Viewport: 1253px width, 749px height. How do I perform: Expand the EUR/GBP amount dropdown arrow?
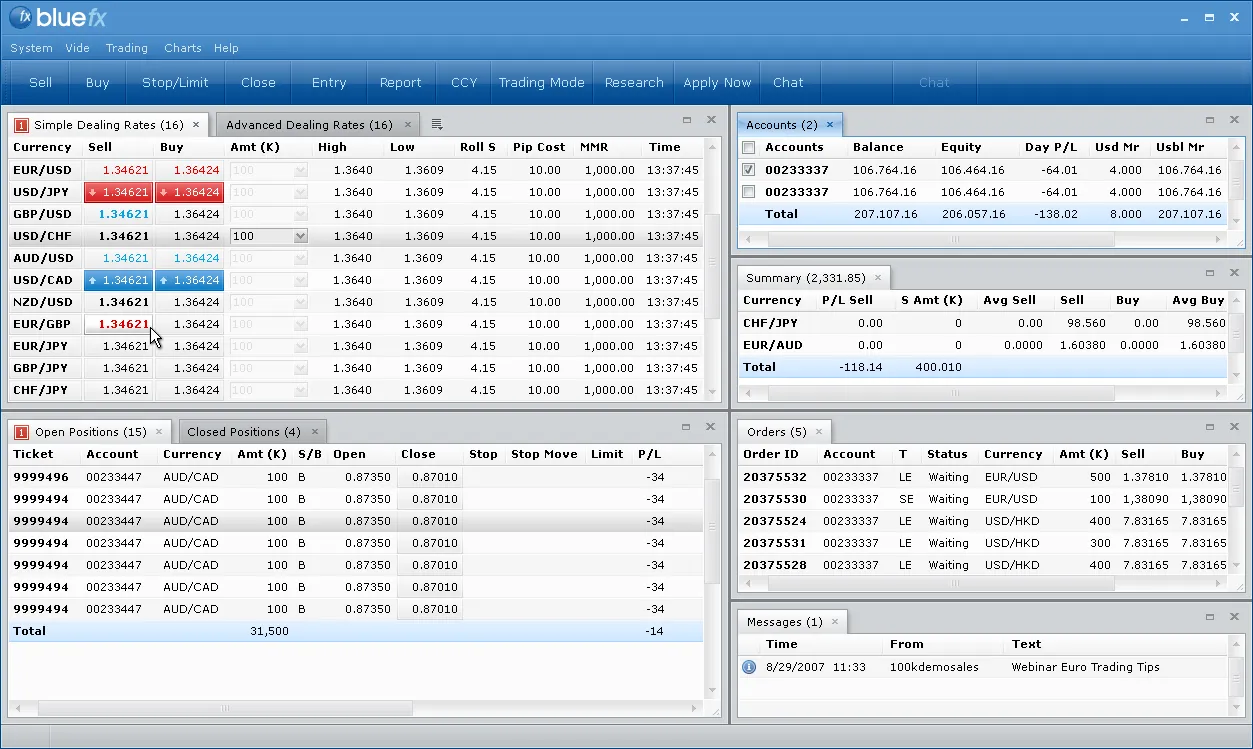[x=300, y=324]
